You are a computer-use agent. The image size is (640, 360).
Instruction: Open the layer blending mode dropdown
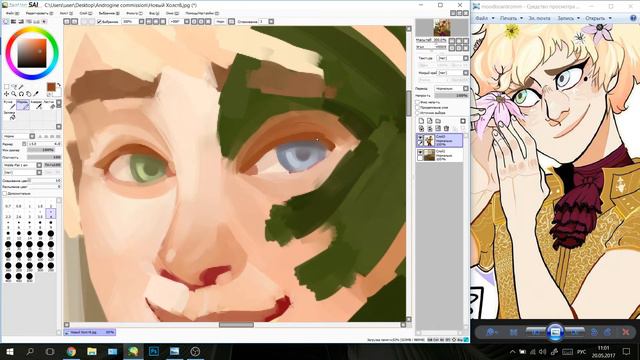(465, 89)
